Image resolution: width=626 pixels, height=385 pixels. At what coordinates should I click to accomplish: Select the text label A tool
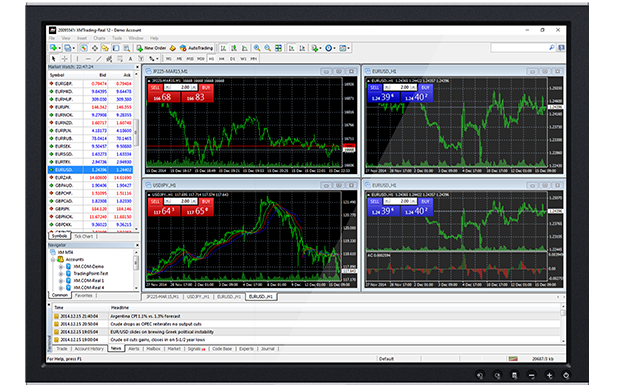(x=130, y=59)
